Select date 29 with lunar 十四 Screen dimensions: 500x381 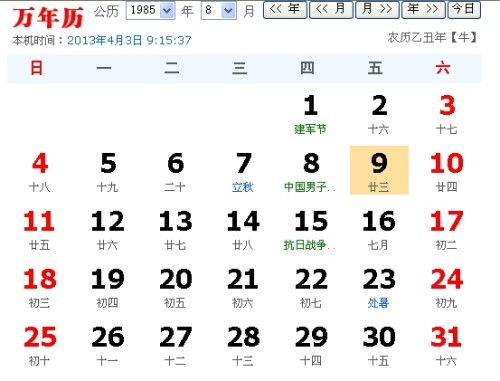coord(310,346)
